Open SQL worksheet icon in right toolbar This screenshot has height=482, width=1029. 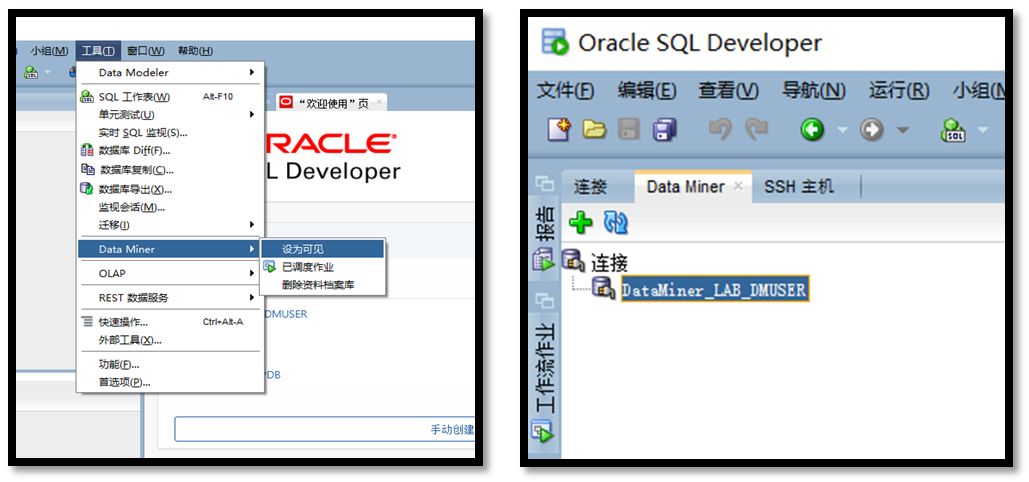(953, 129)
